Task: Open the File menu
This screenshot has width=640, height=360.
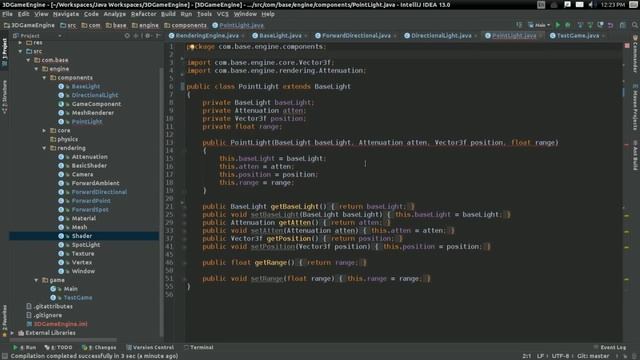Action: (7, 14)
